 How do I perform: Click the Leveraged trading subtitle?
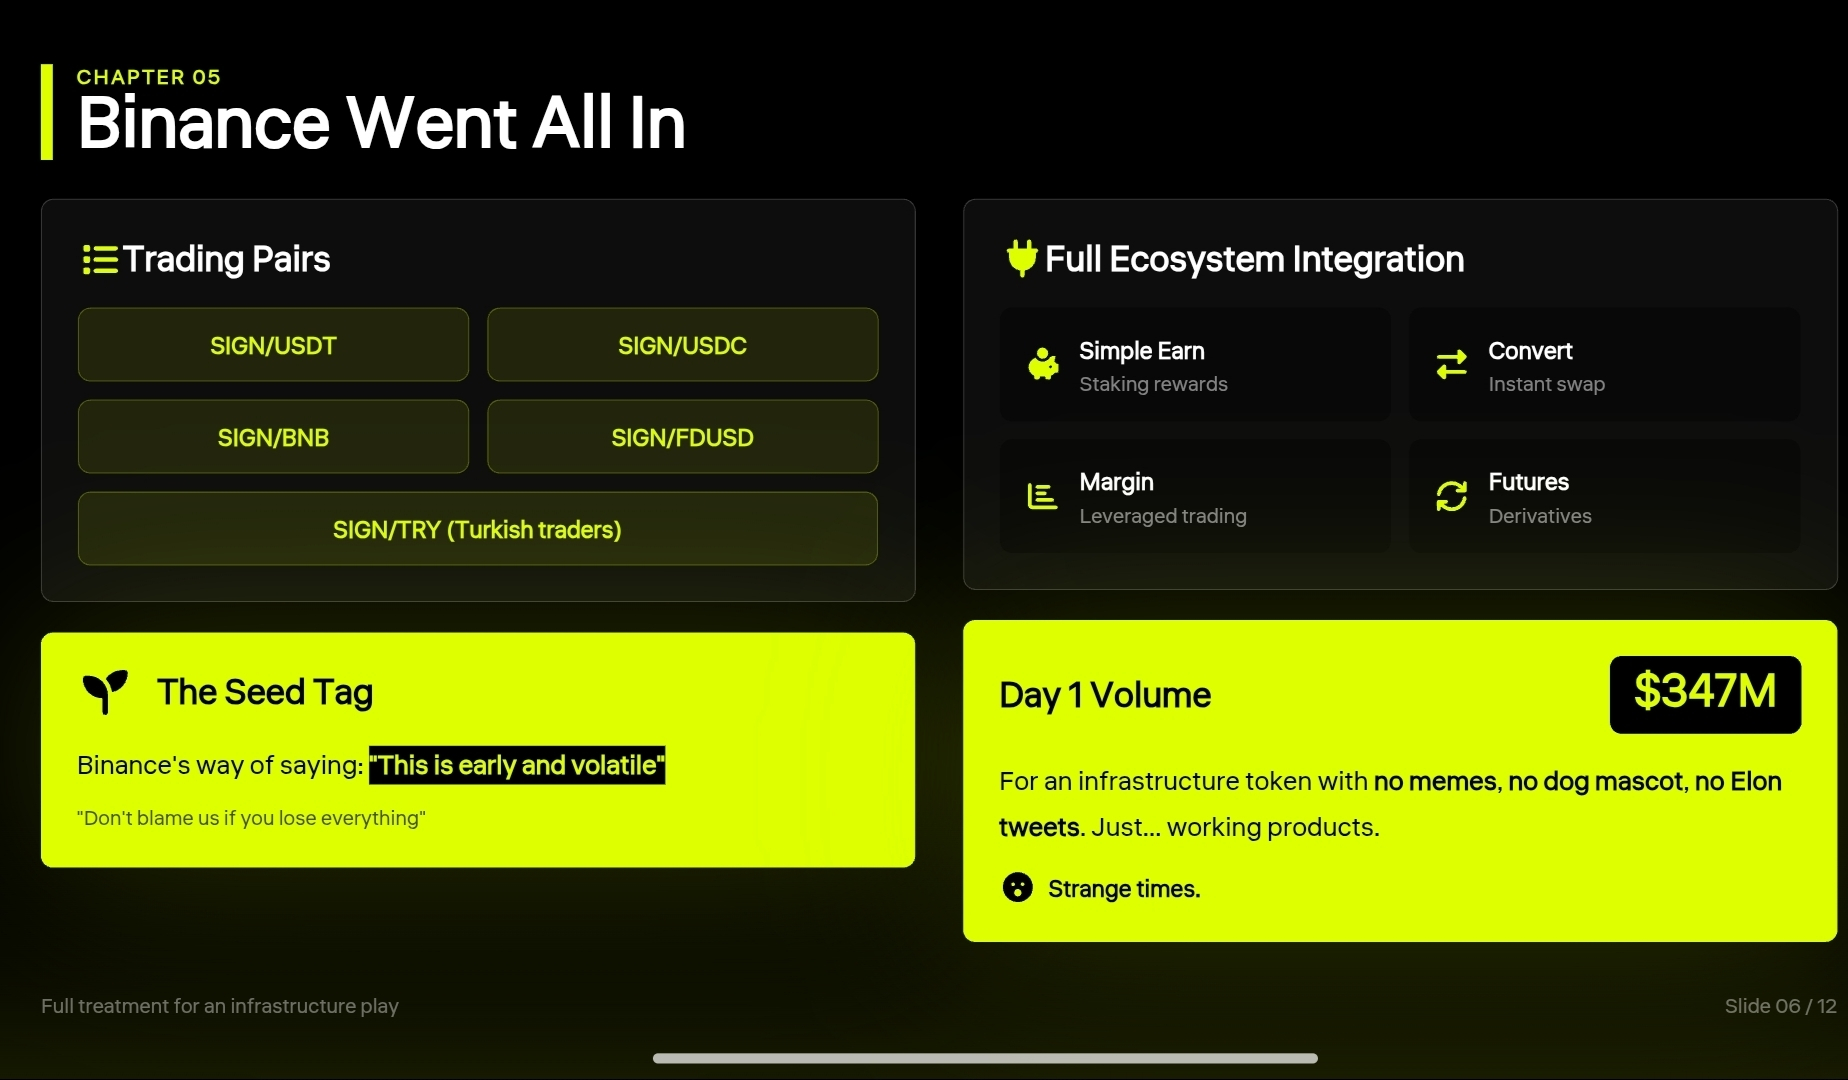pos(1163,516)
